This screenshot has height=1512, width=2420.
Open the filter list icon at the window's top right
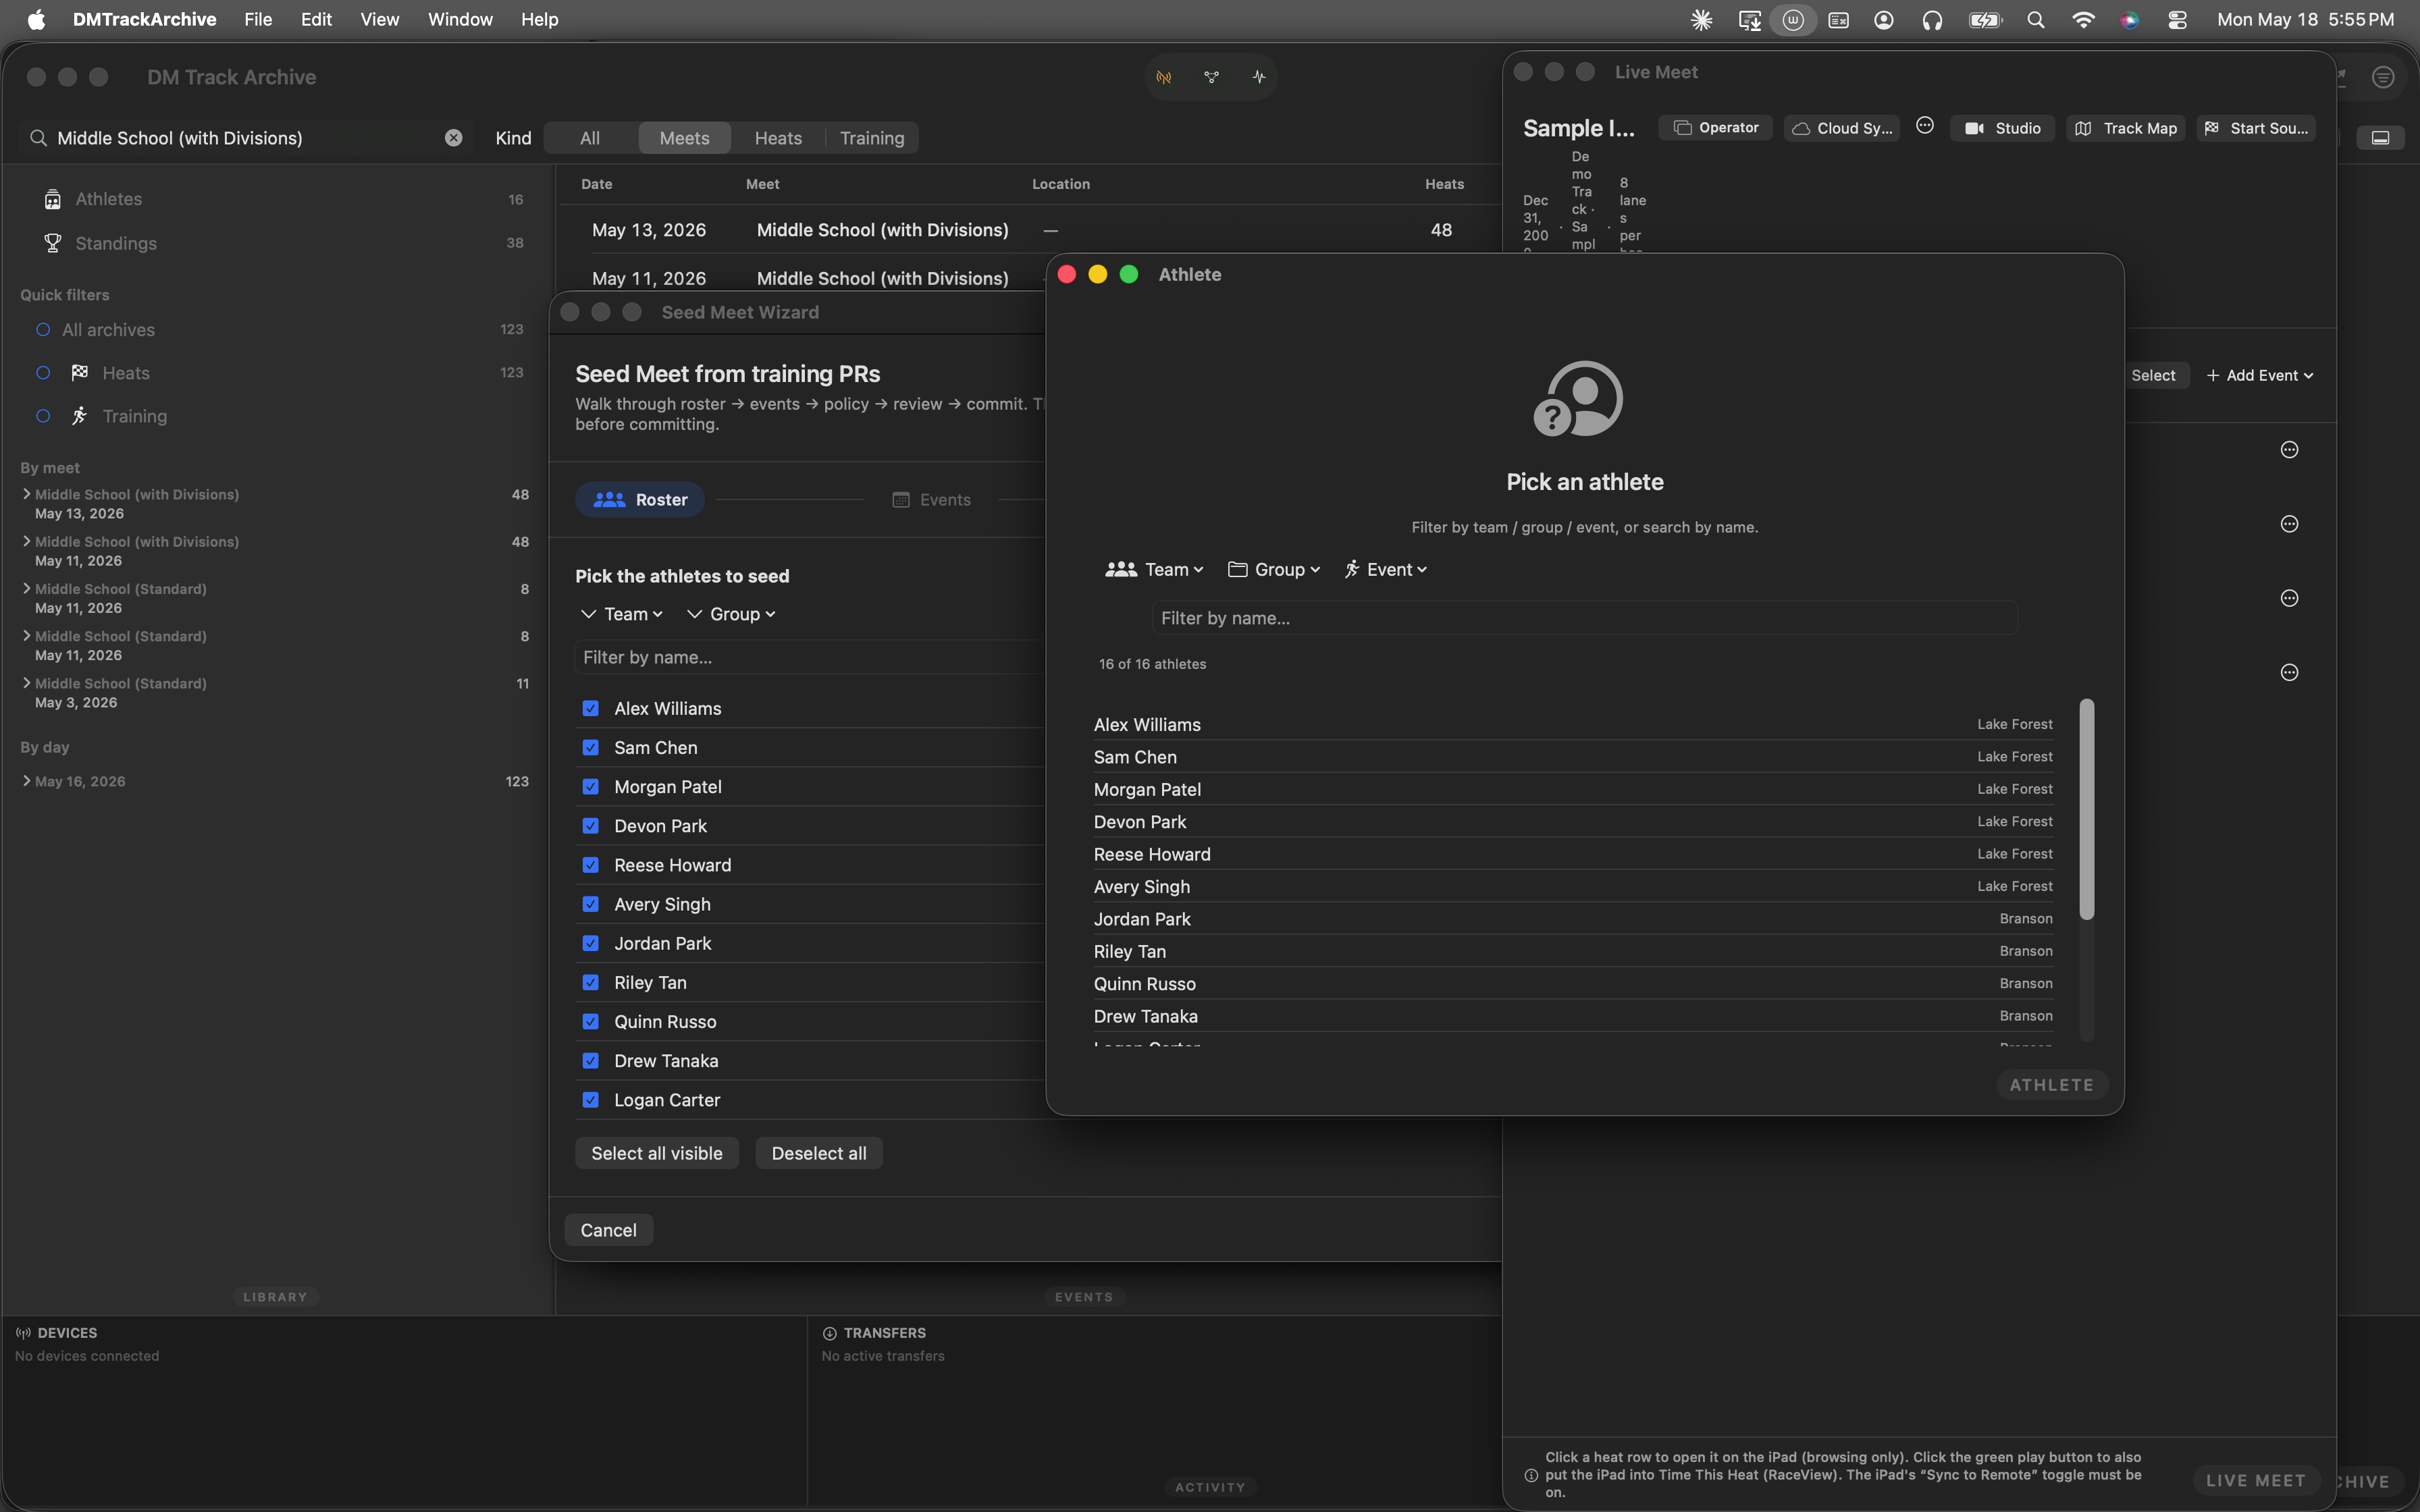[2384, 77]
